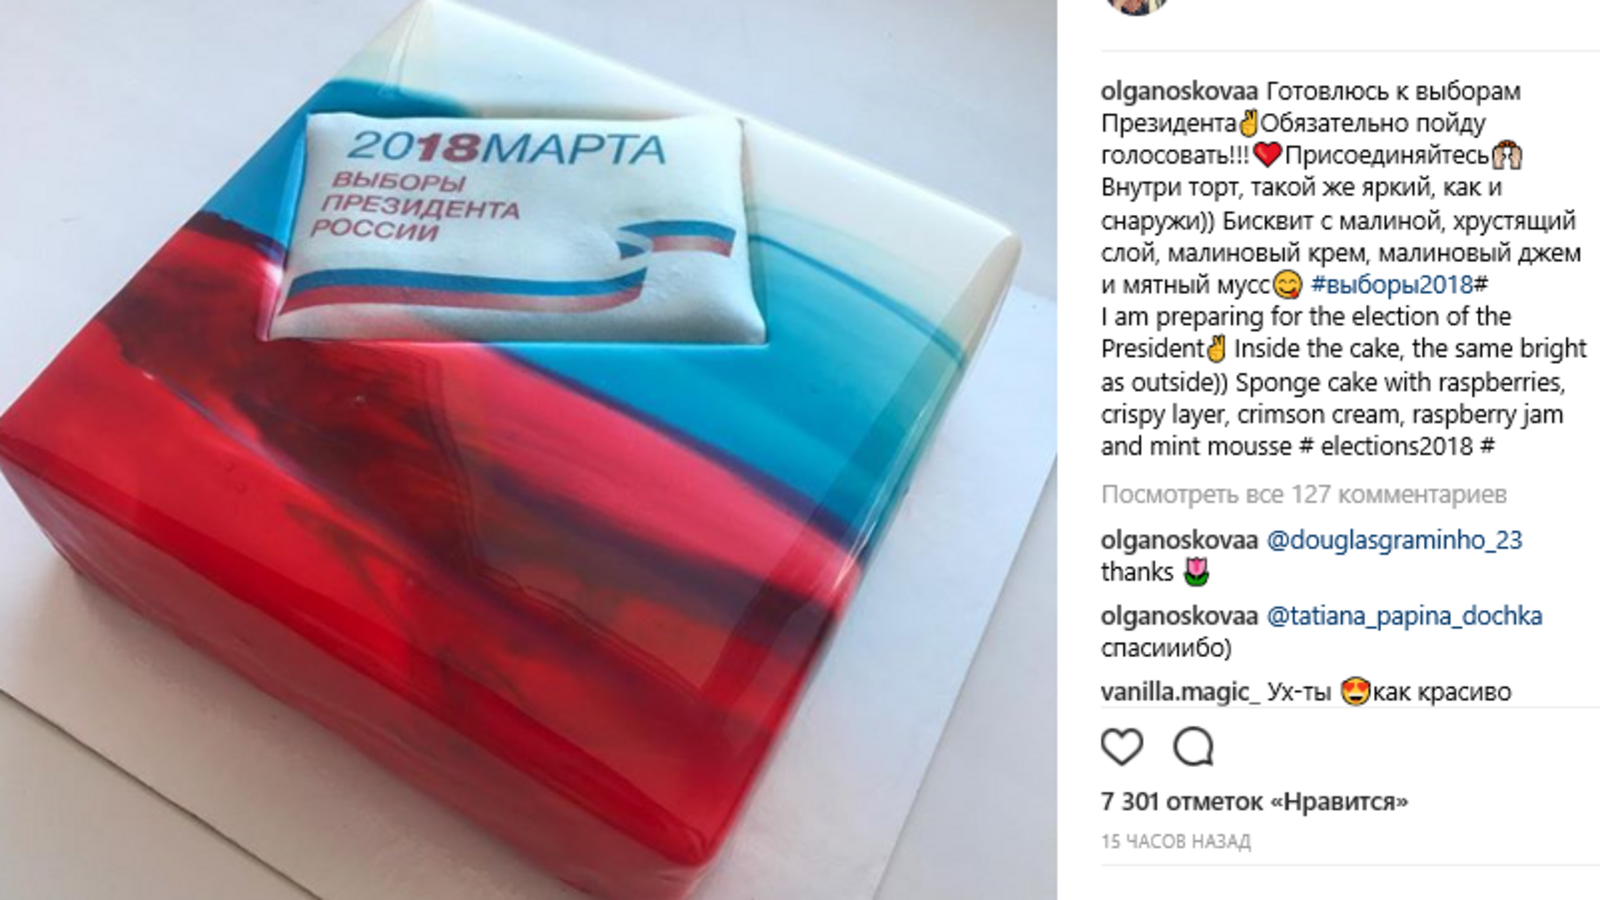Open olganoskovaa username beside douglasgraminho_23 reply
Viewport: 1600px width, 900px height.
1180,541
